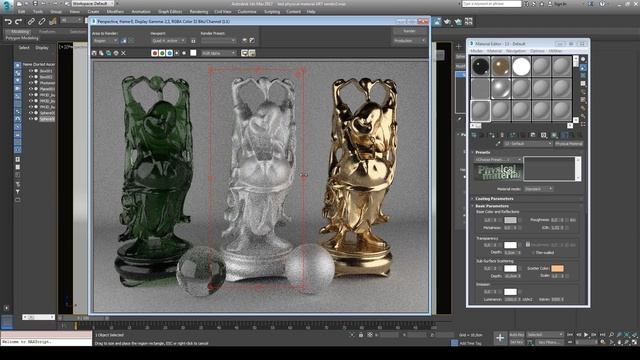Click Add Time Tag in status bar
Viewport: 640px width, 360px height.
471,343
